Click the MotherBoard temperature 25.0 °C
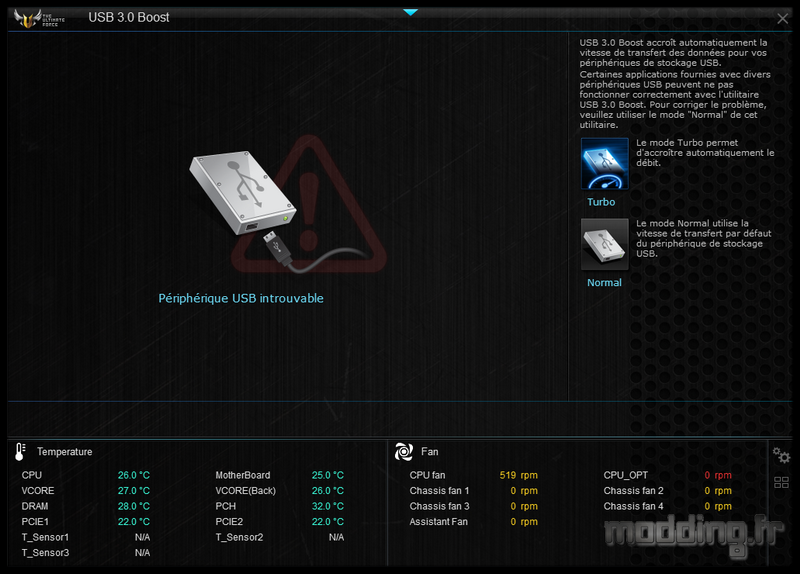 pos(328,475)
